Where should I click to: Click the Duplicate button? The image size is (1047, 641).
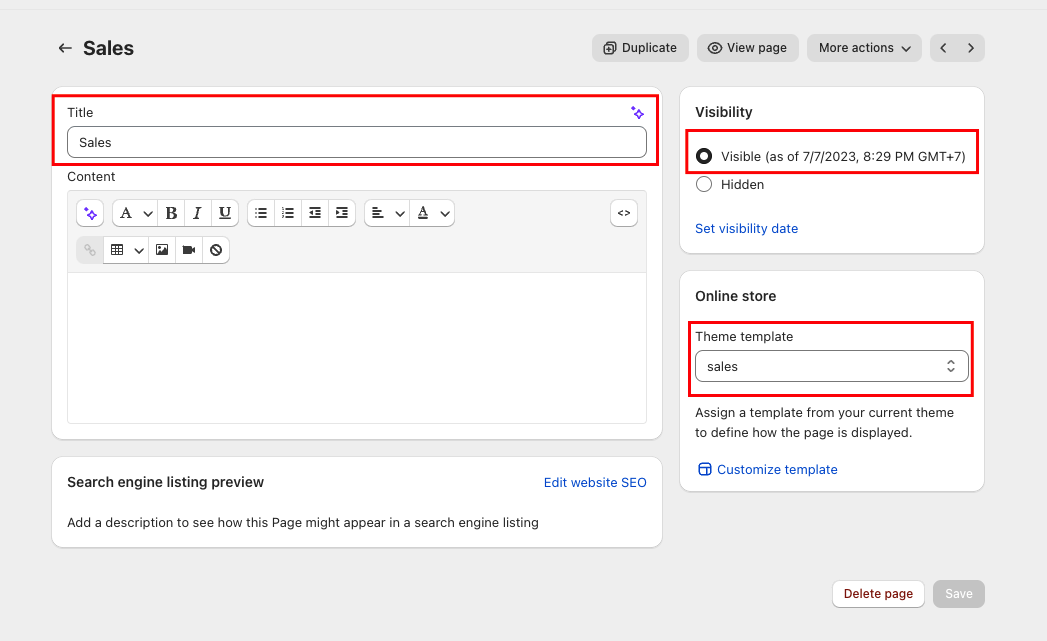point(640,48)
